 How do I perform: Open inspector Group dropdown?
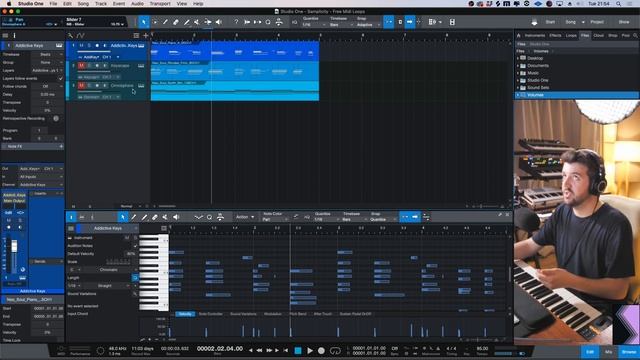pos(48,62)
